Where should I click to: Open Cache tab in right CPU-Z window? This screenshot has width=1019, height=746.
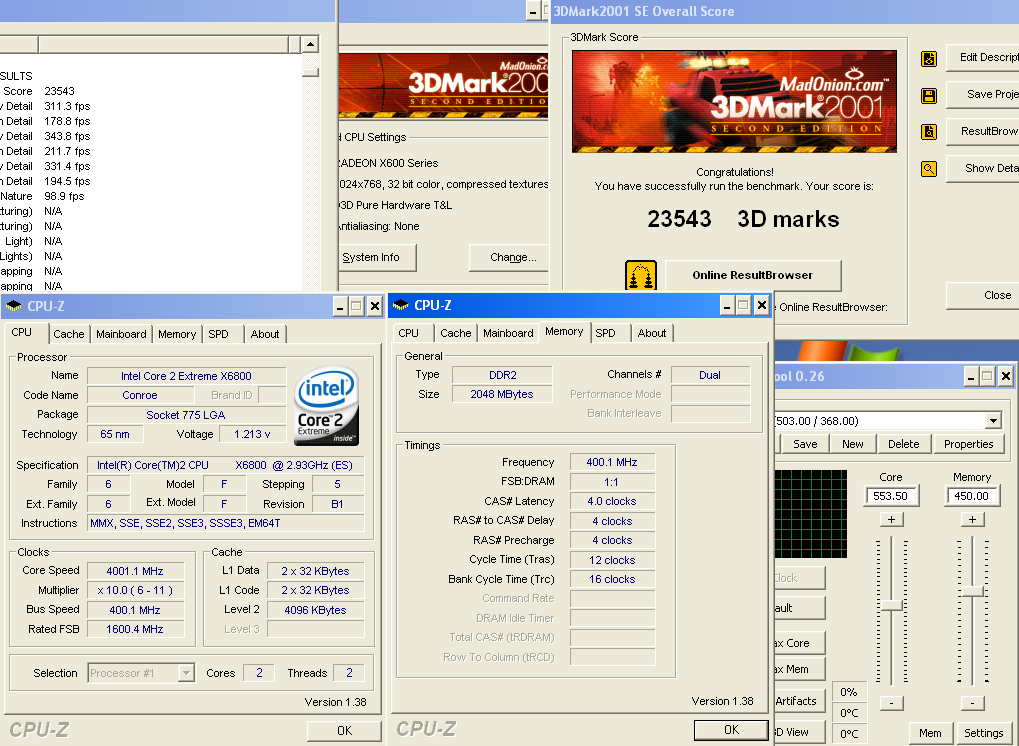click(456, 333)
